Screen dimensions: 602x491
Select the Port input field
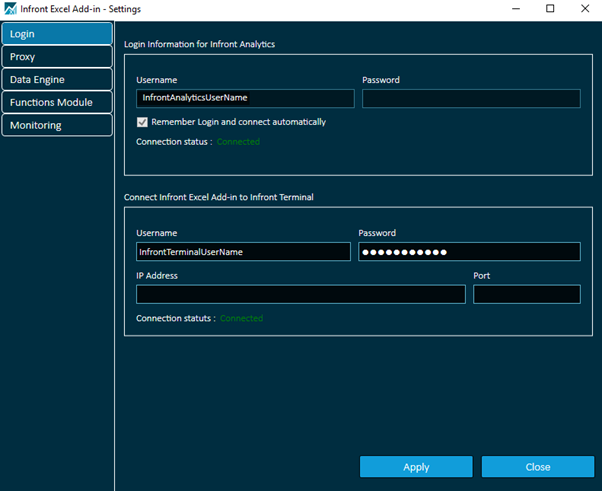point(526,294)
